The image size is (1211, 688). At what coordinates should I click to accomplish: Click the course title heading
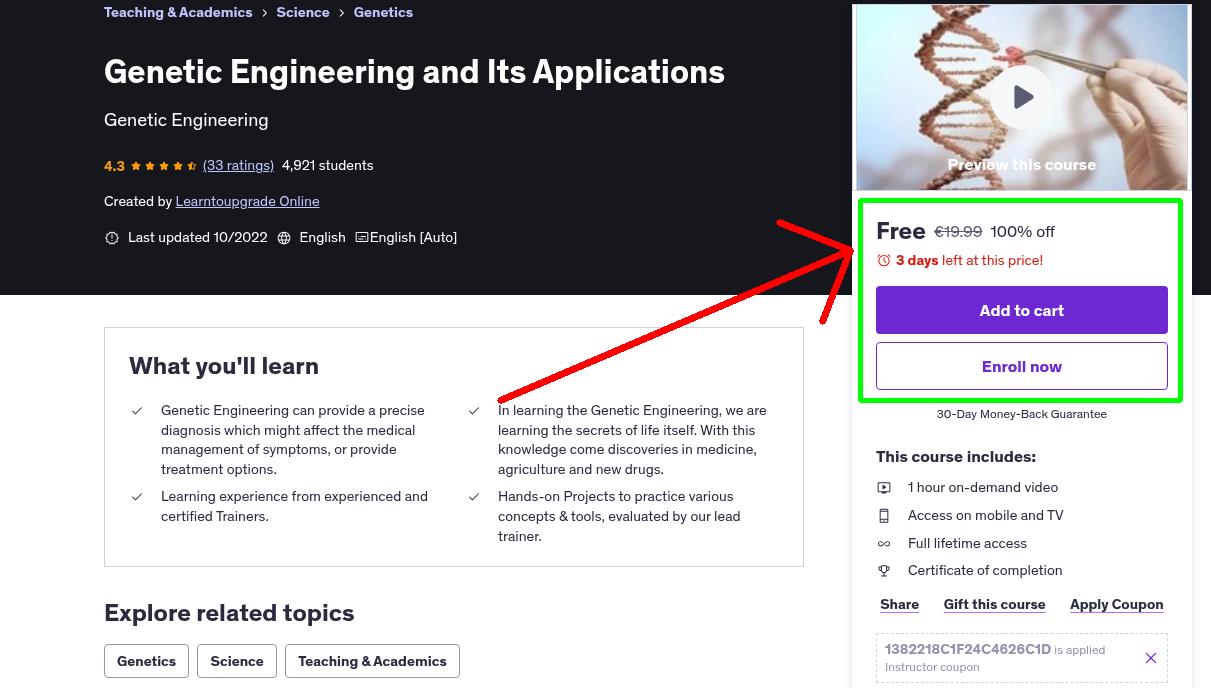coord(414,72)
